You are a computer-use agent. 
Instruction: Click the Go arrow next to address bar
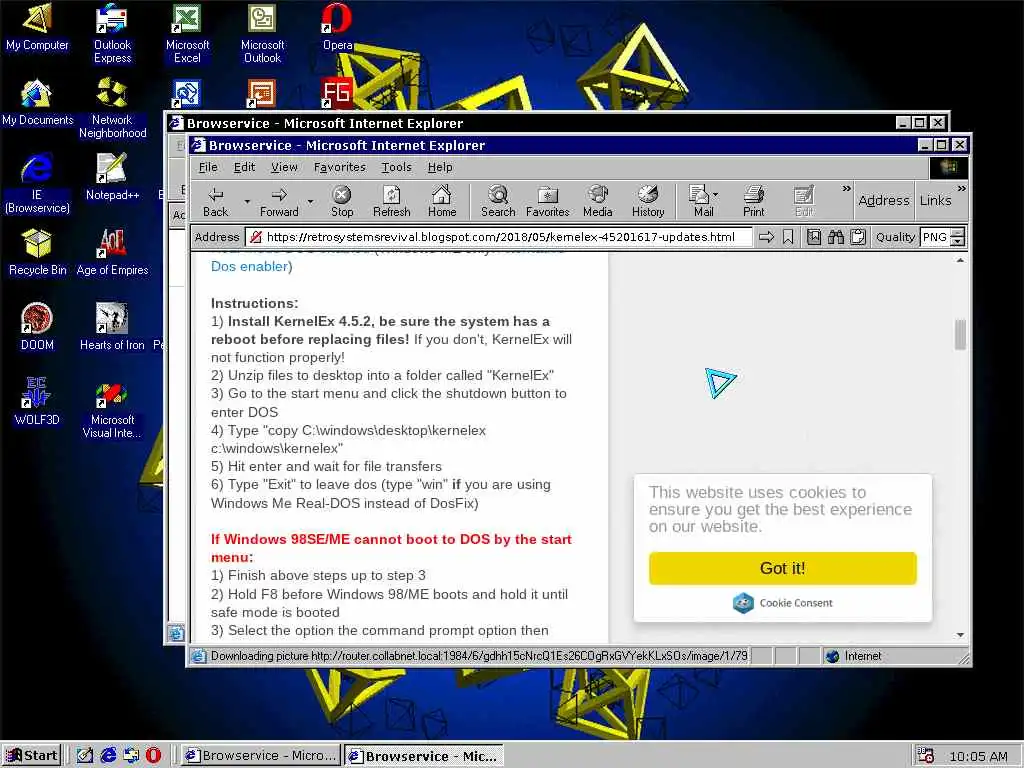tap(766, 237)
